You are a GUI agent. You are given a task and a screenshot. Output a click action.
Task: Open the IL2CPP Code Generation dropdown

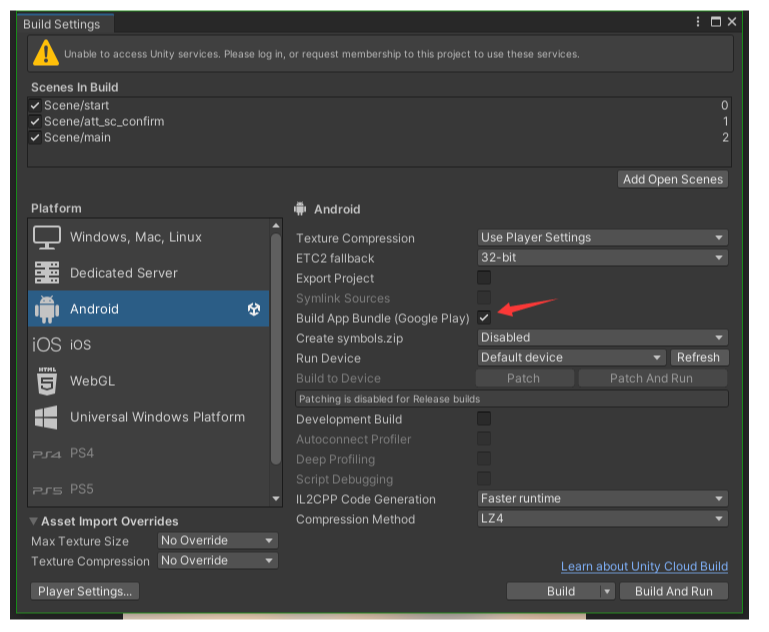603,499
